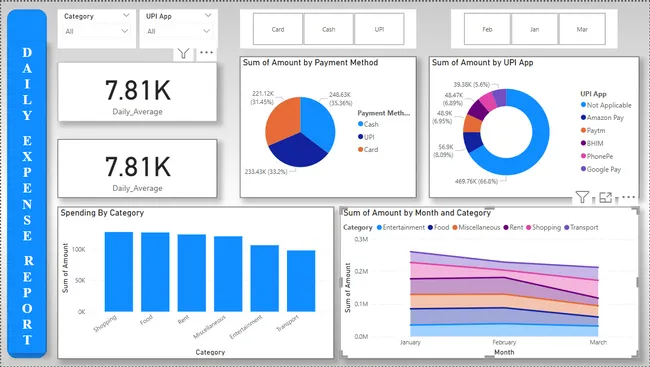Click Not Applicable legend entry
The height and width of the screenshot is (367, 650).
(606, 105)
